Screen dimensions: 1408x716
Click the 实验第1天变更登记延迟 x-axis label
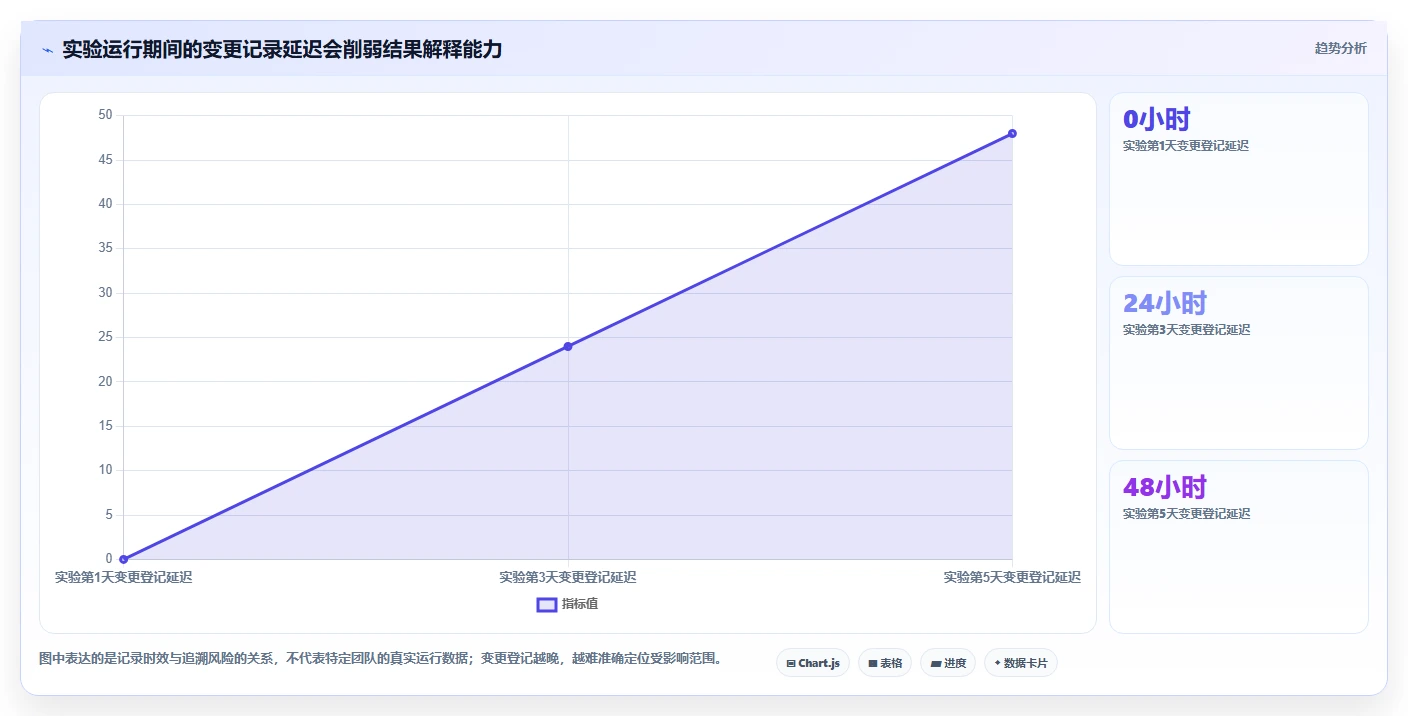123,577
